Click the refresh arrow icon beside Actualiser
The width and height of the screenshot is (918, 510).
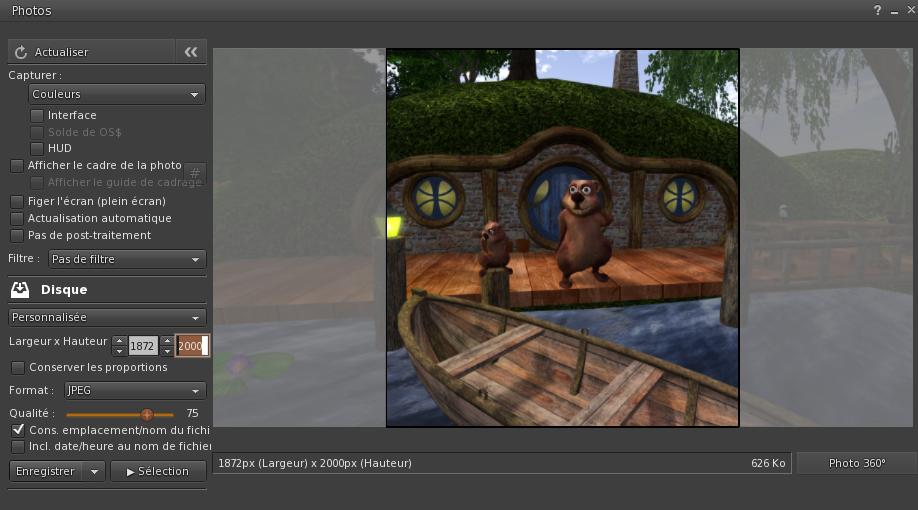21,52
